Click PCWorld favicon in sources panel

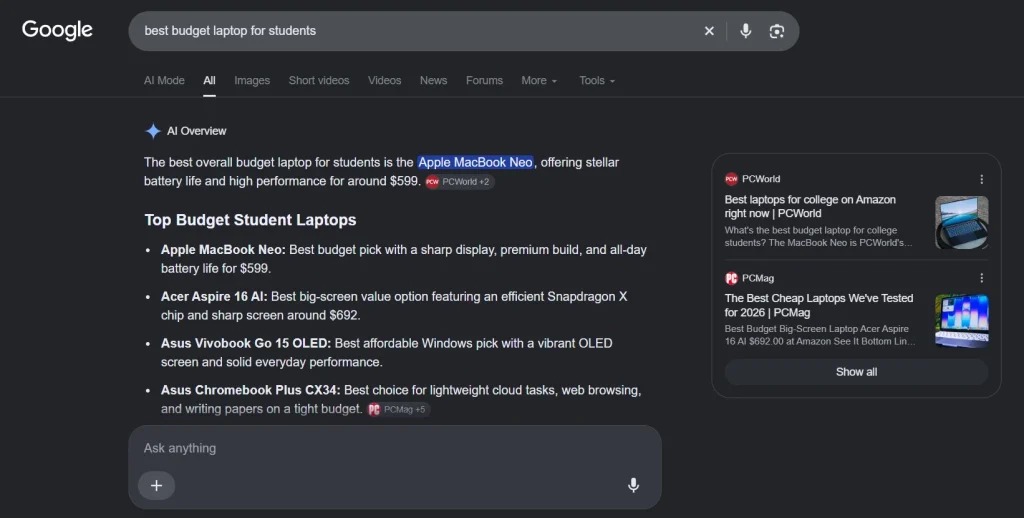point(731,179)
